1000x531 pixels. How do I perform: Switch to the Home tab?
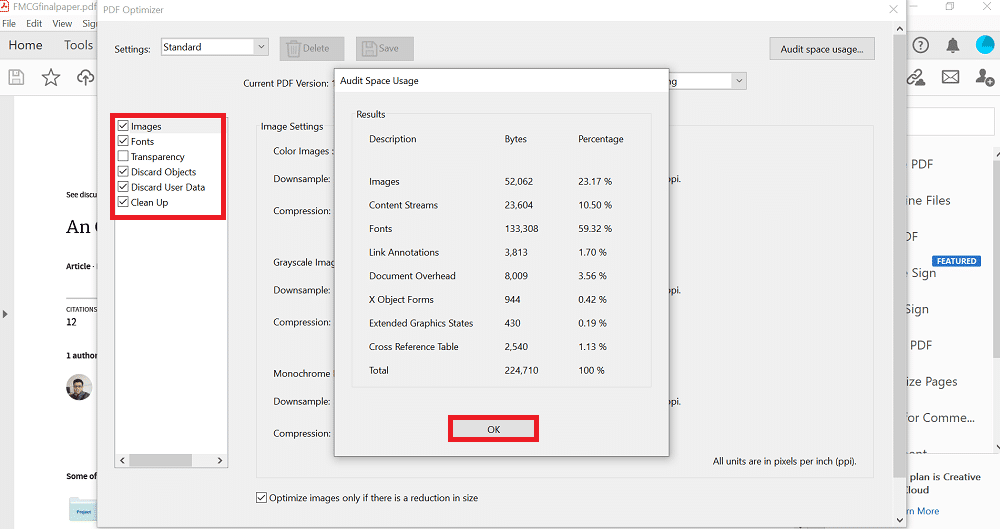pyautogui.click(x=25, y=45)
